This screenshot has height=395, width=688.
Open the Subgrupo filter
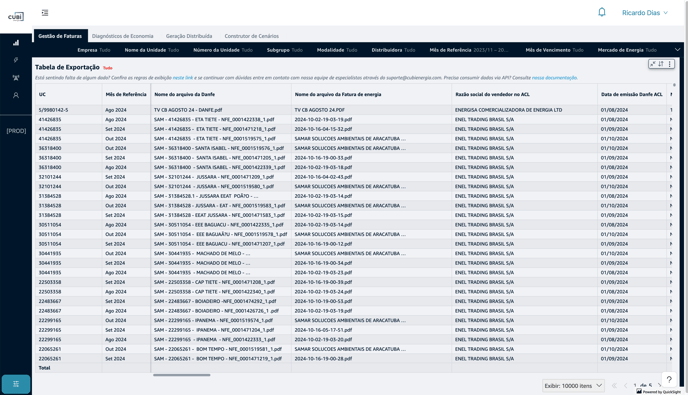point(285,50)
